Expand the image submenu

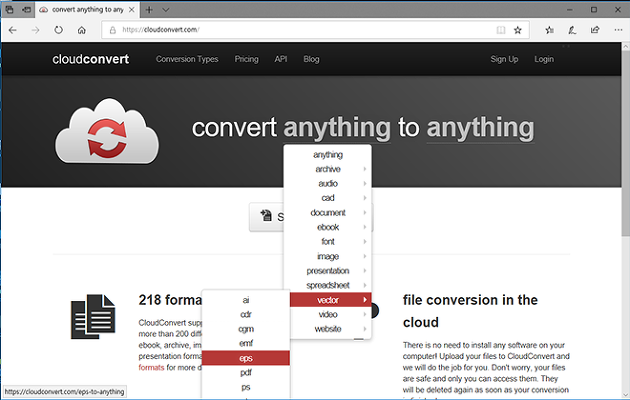tap(327, 256)
